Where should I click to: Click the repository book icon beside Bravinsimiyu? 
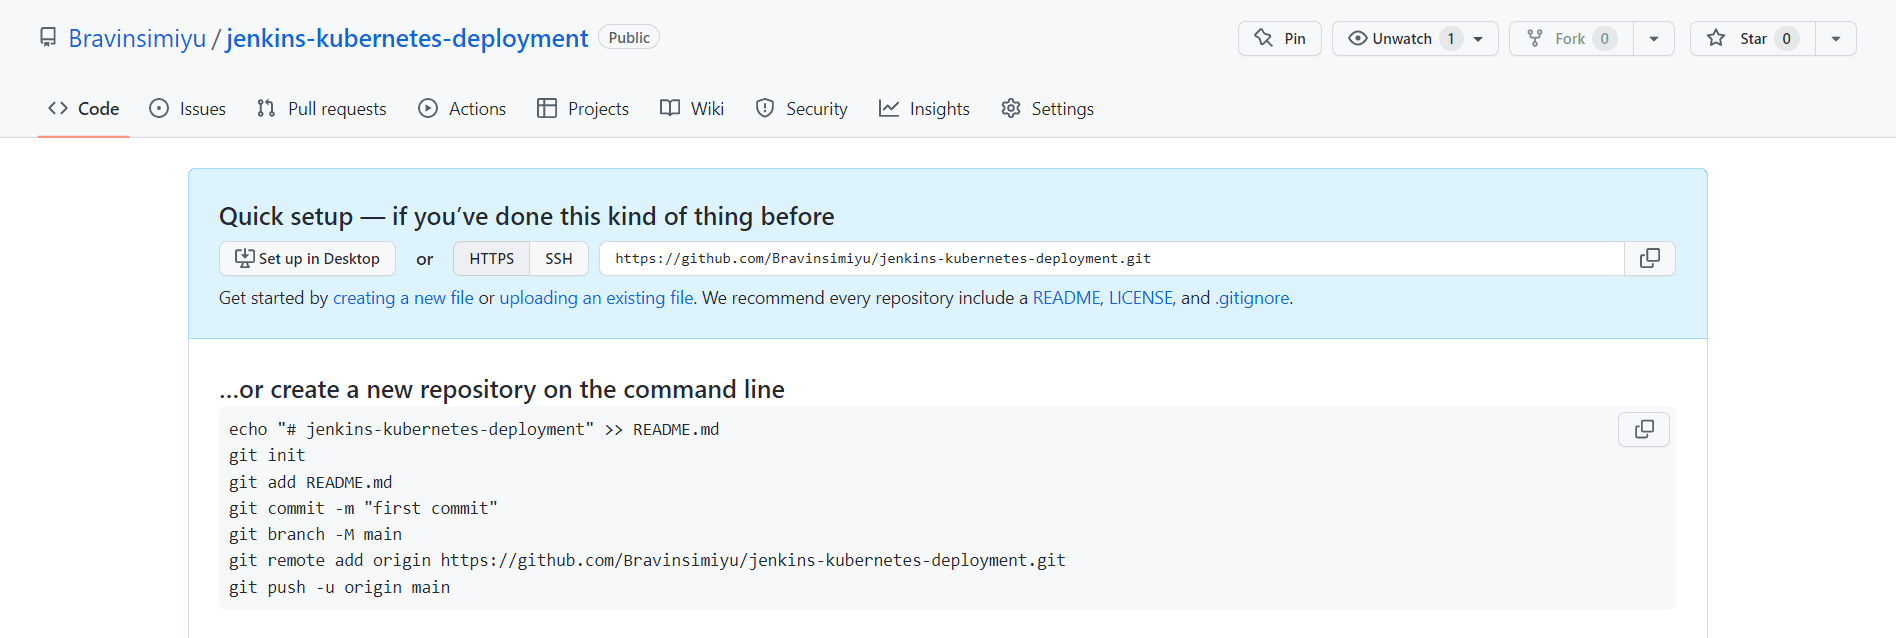tap(48, 38)
